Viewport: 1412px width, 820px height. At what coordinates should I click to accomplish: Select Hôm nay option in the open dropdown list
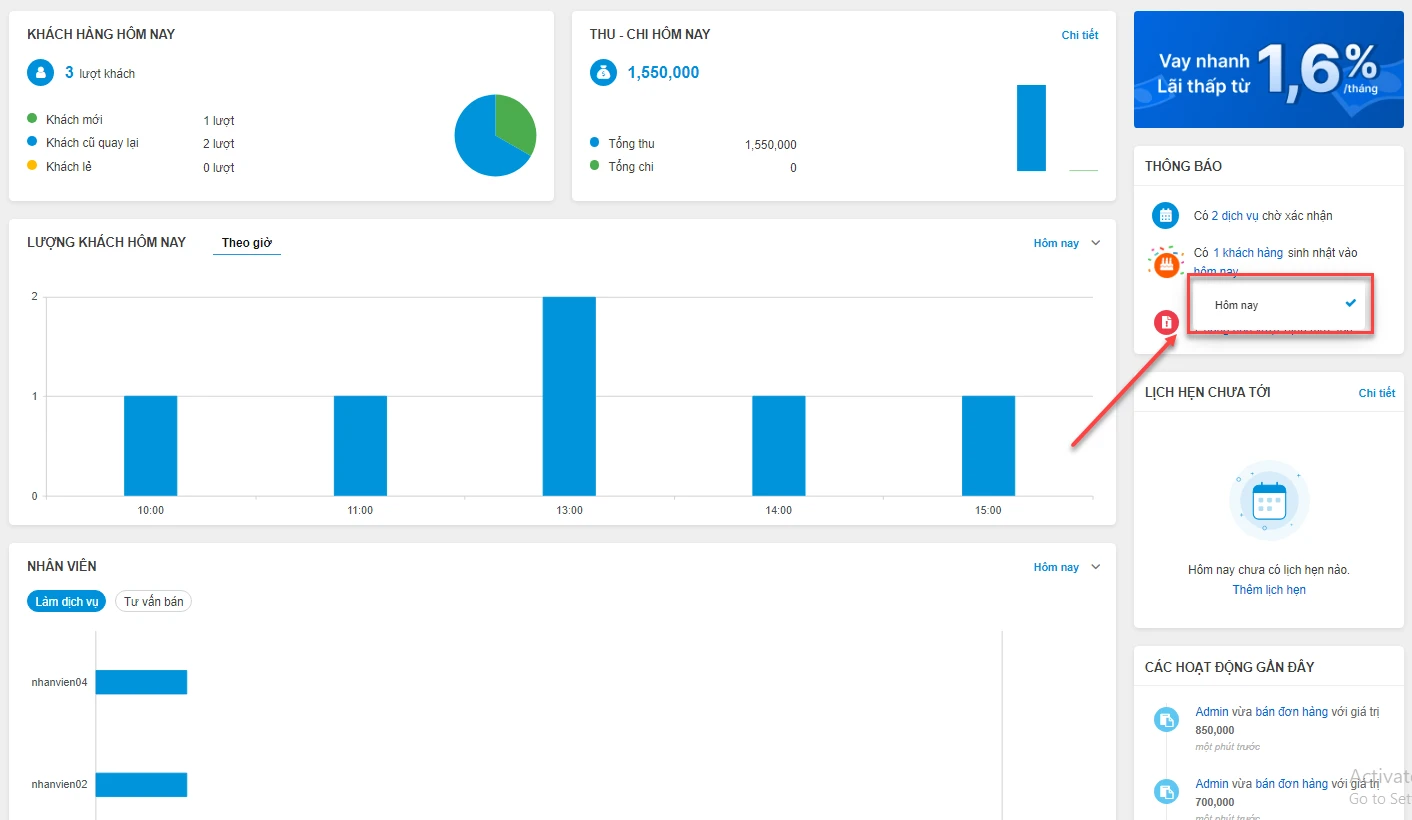click(x=1280, y=305)
